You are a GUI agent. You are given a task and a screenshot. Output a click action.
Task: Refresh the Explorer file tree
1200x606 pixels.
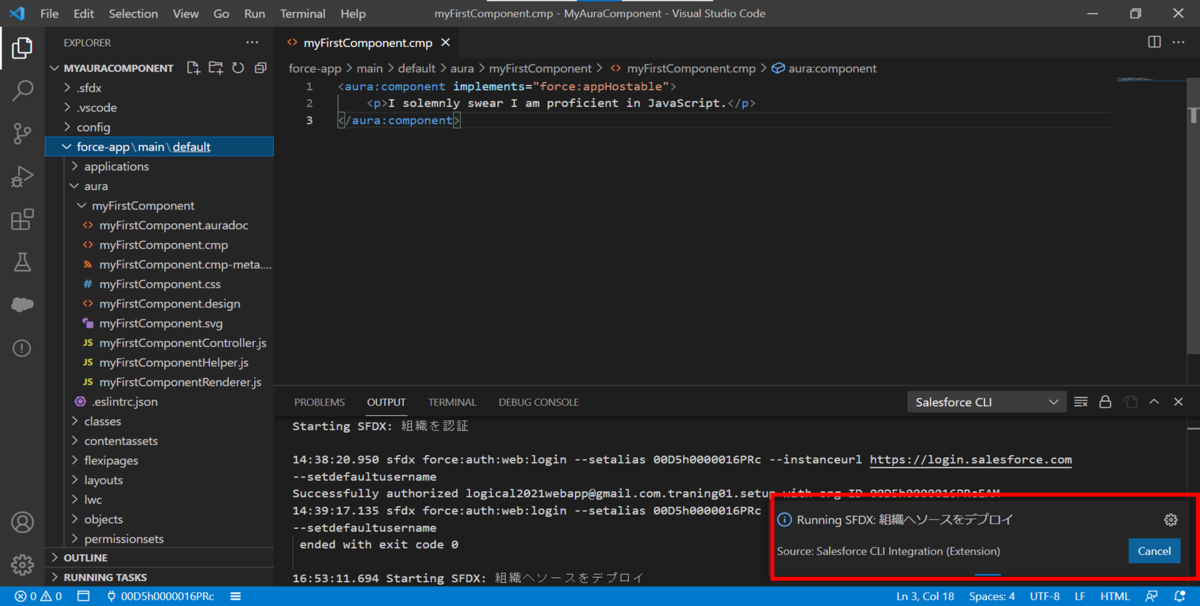point(238,68)
